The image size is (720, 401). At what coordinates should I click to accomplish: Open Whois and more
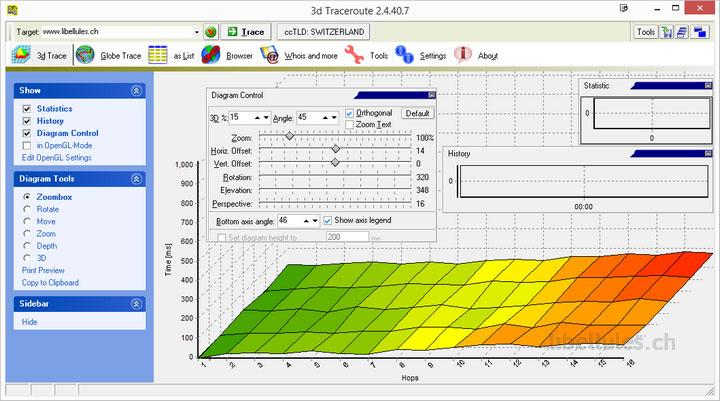click(298, 56)
